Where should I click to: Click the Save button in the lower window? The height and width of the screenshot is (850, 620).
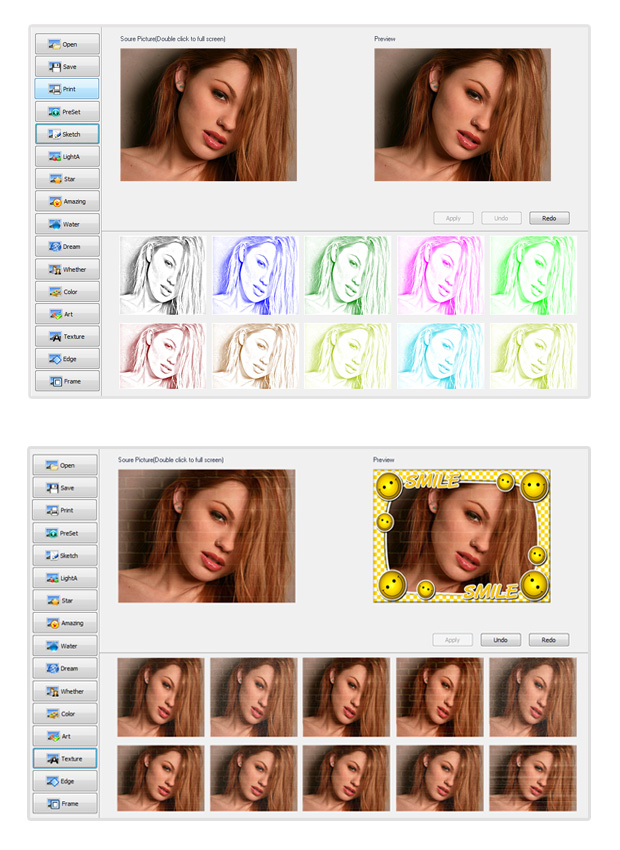(65, 488)
